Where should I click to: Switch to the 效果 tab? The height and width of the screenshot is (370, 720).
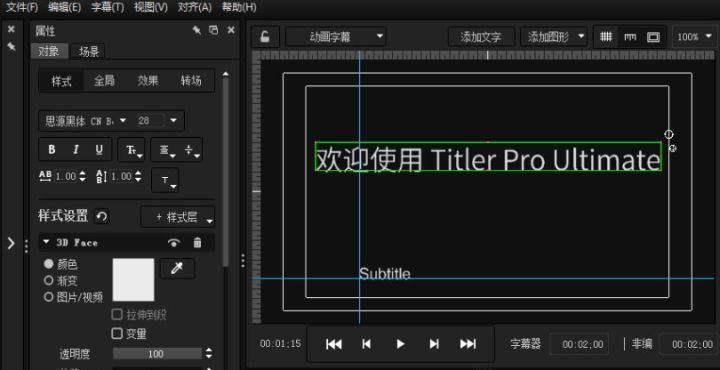click(x=148, y=81)
